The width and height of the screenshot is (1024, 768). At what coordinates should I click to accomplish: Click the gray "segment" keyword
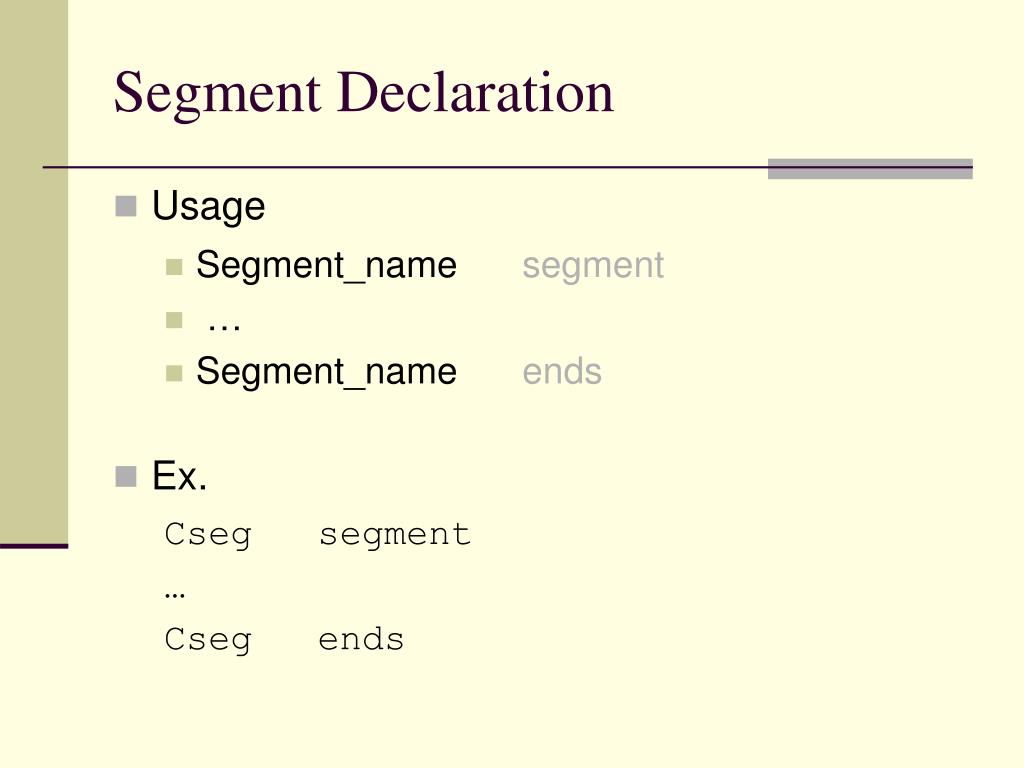[592, 266]
